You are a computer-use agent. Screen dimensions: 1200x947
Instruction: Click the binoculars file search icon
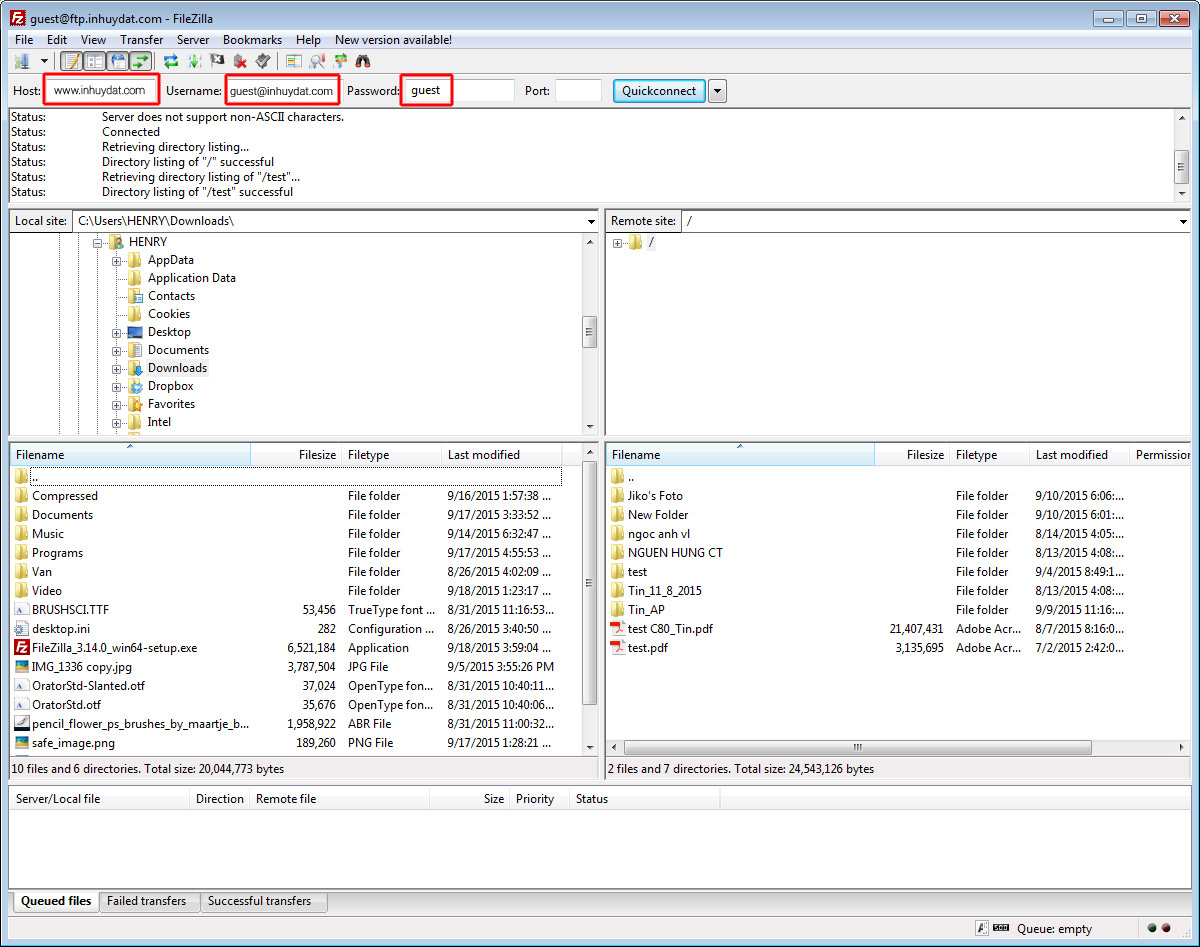363,62
